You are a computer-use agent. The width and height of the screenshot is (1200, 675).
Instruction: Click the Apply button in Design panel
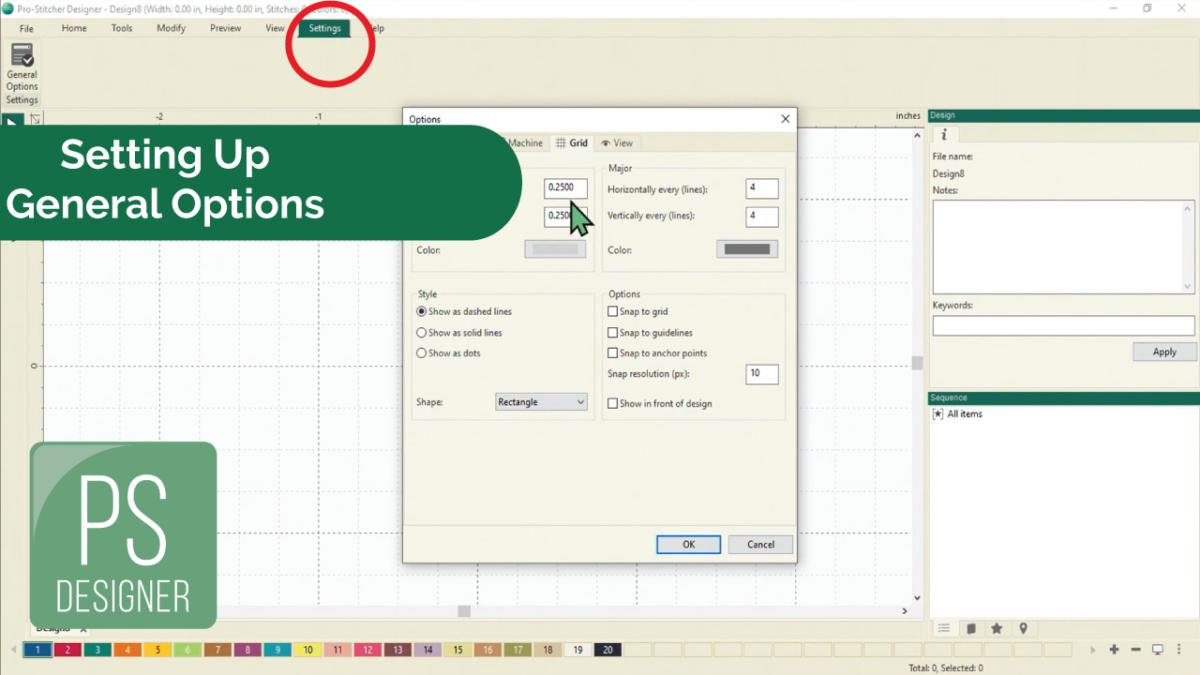[x=1164, y=352]
